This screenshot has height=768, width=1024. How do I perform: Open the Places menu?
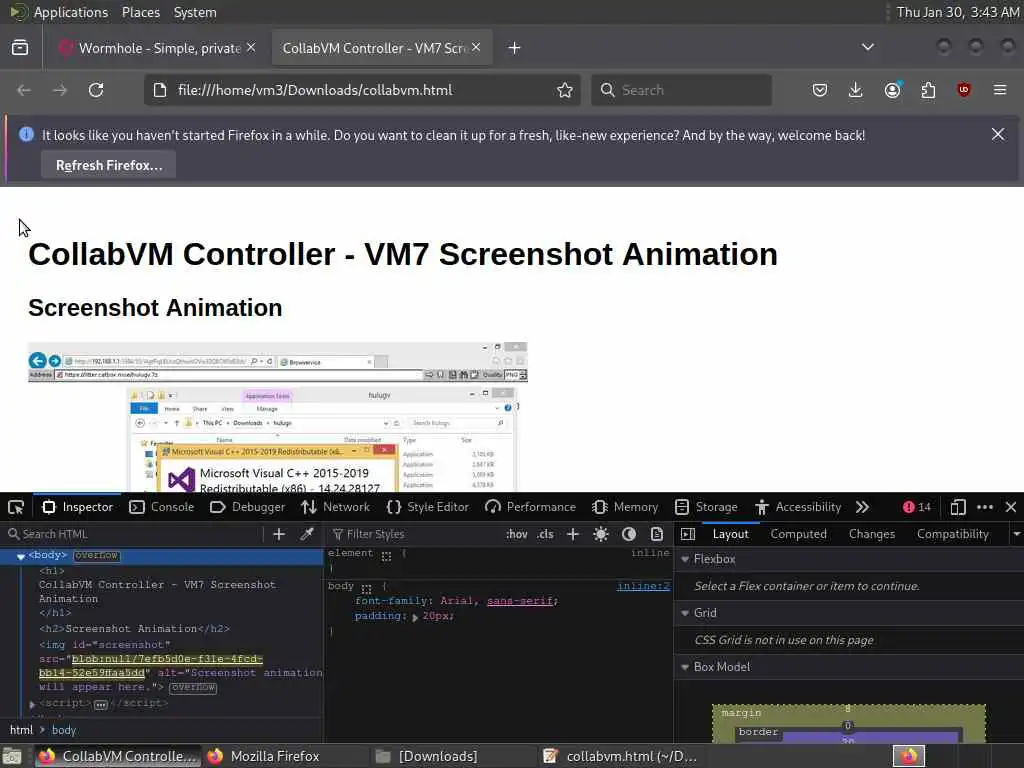click(141, 12)
